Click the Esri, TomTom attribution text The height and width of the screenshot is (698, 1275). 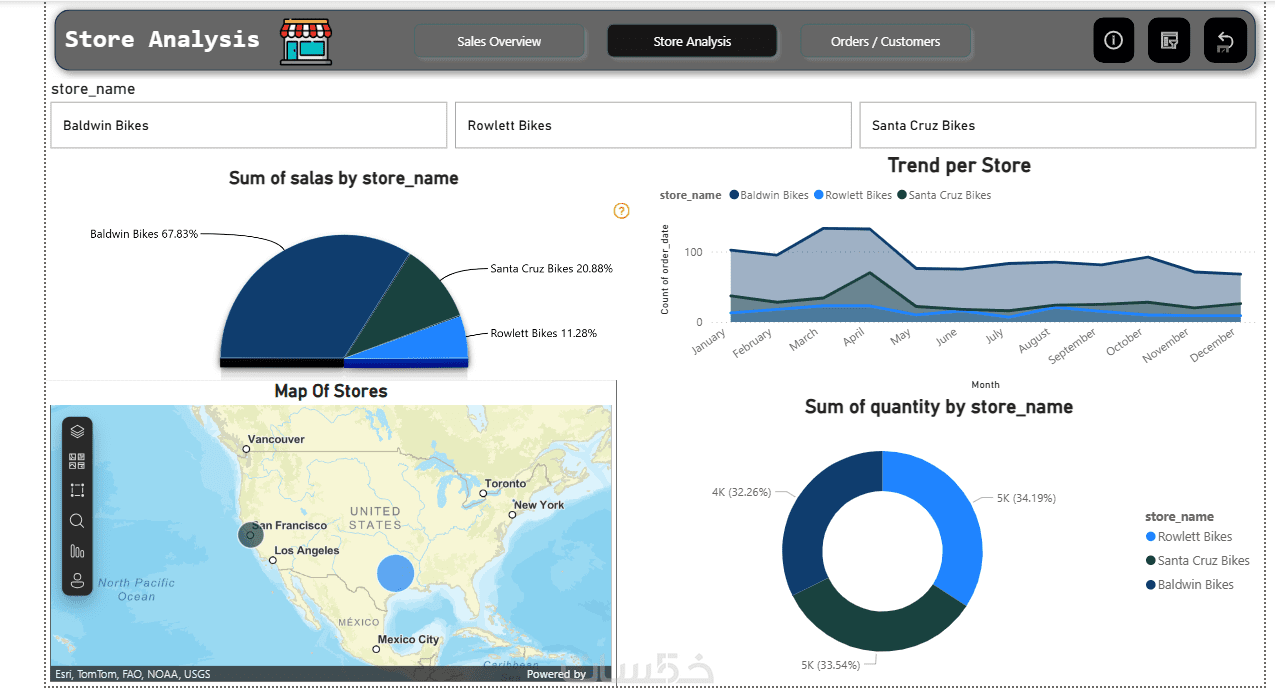pyautogui.click(x=132, y=674)
